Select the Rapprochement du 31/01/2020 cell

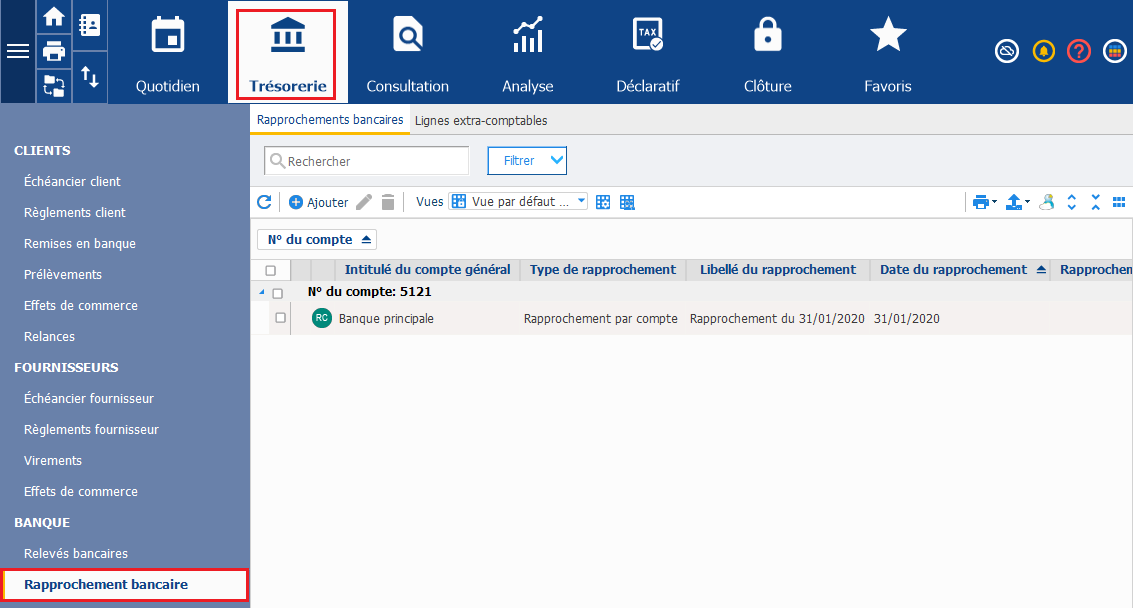(777, 319)
